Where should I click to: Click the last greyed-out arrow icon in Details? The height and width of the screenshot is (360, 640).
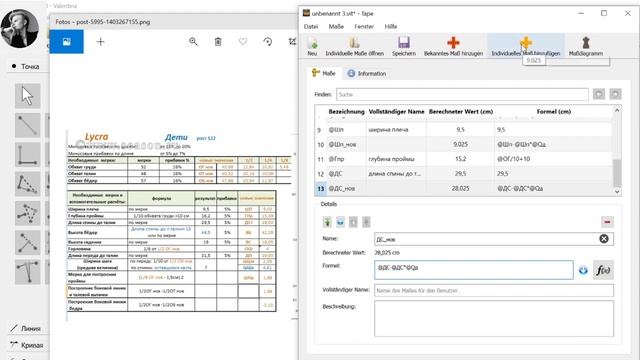click(366, 222)
